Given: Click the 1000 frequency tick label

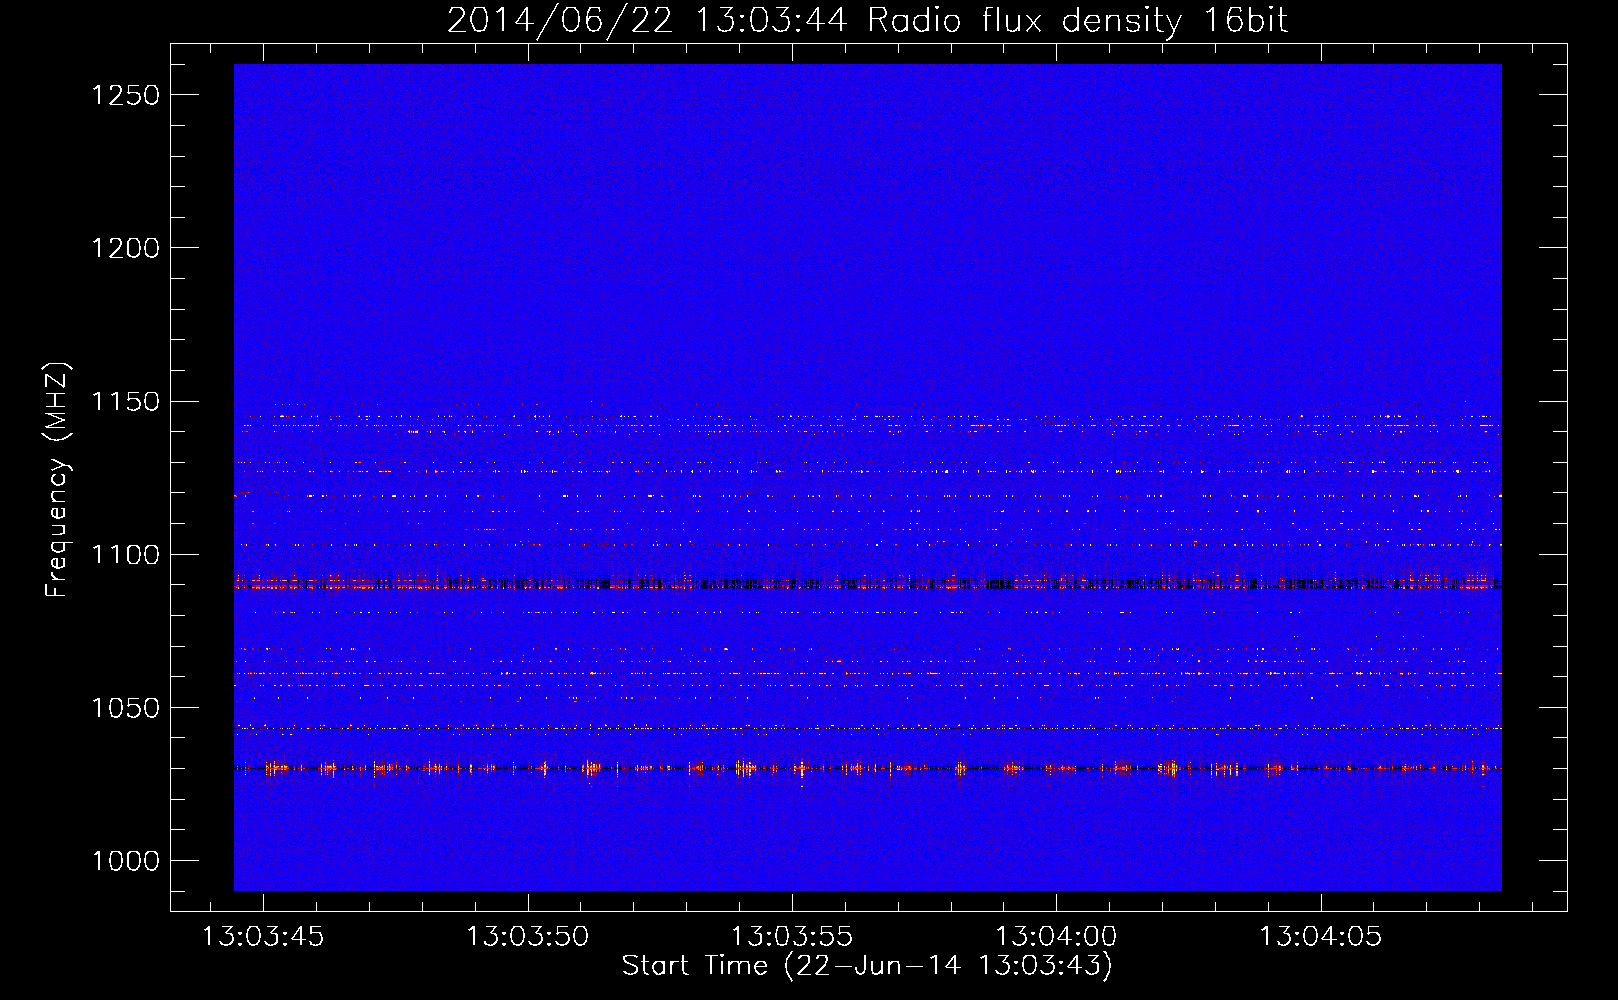Looking at the screenshot, I should coord(125,861).
